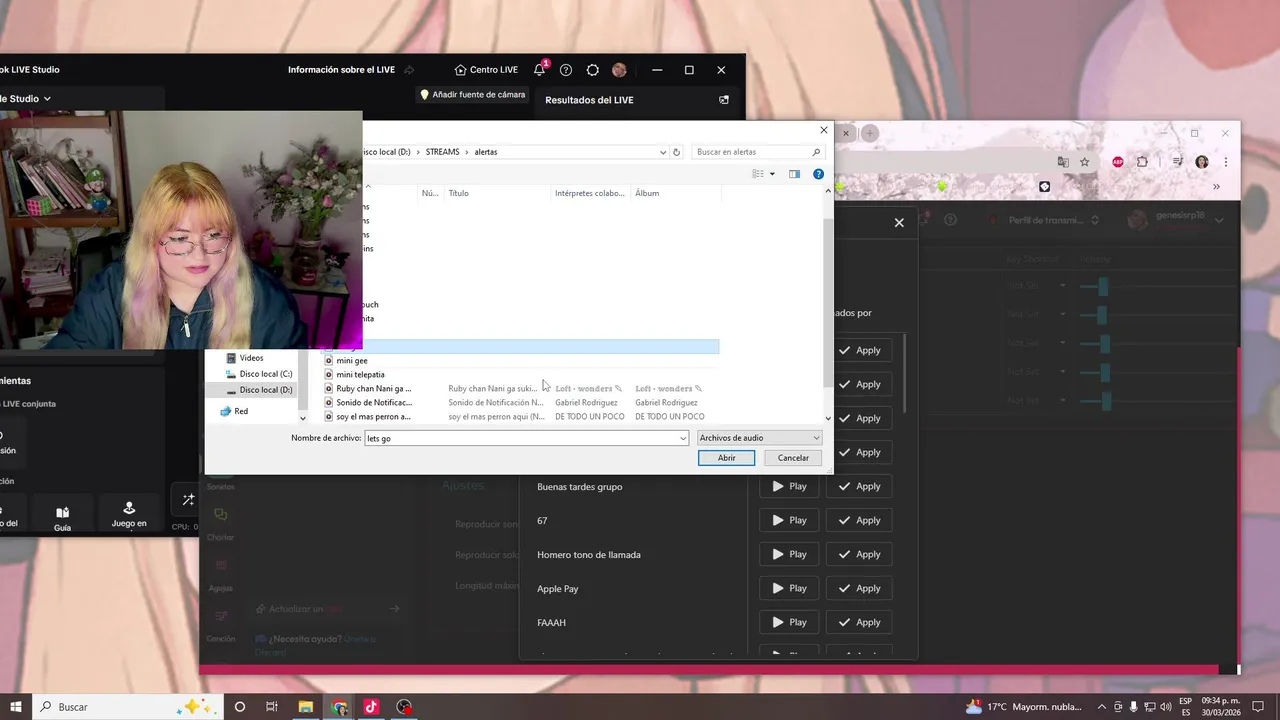This screenshot has width=1280, height=720.
Task: Select alertas in the breadcrumb path
Action: [x=486, y=152]
